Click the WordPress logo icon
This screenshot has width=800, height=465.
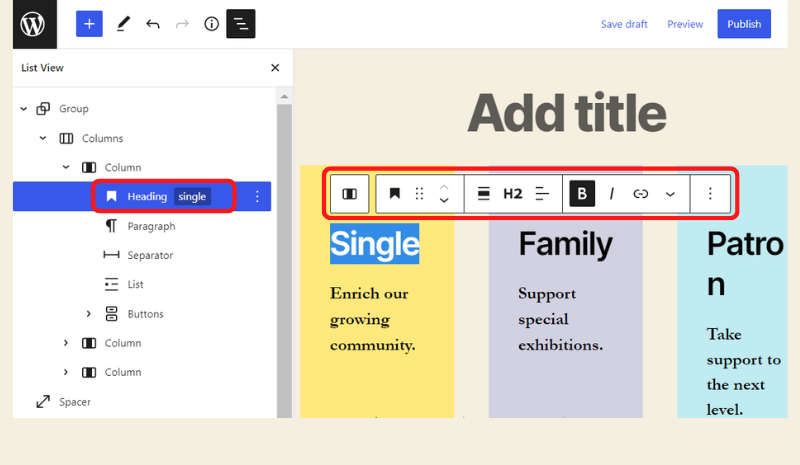click(33, 24)
